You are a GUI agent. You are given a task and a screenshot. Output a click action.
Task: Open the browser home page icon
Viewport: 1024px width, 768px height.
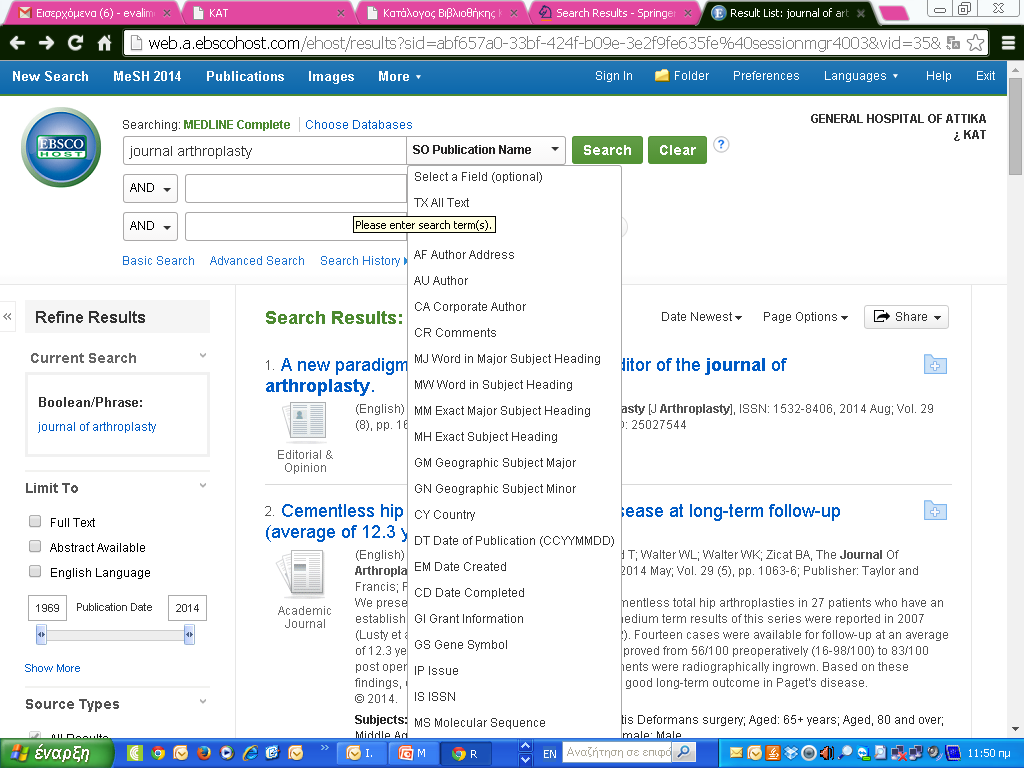point(104,43)
